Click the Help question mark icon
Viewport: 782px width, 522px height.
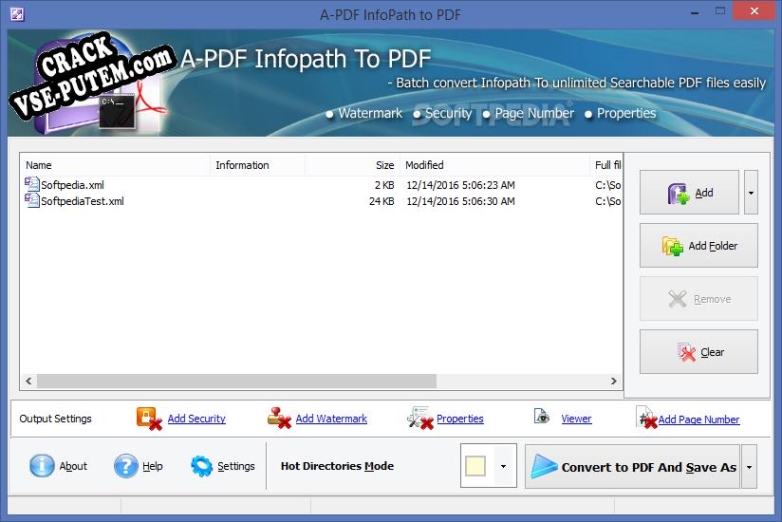click(125, 466)
